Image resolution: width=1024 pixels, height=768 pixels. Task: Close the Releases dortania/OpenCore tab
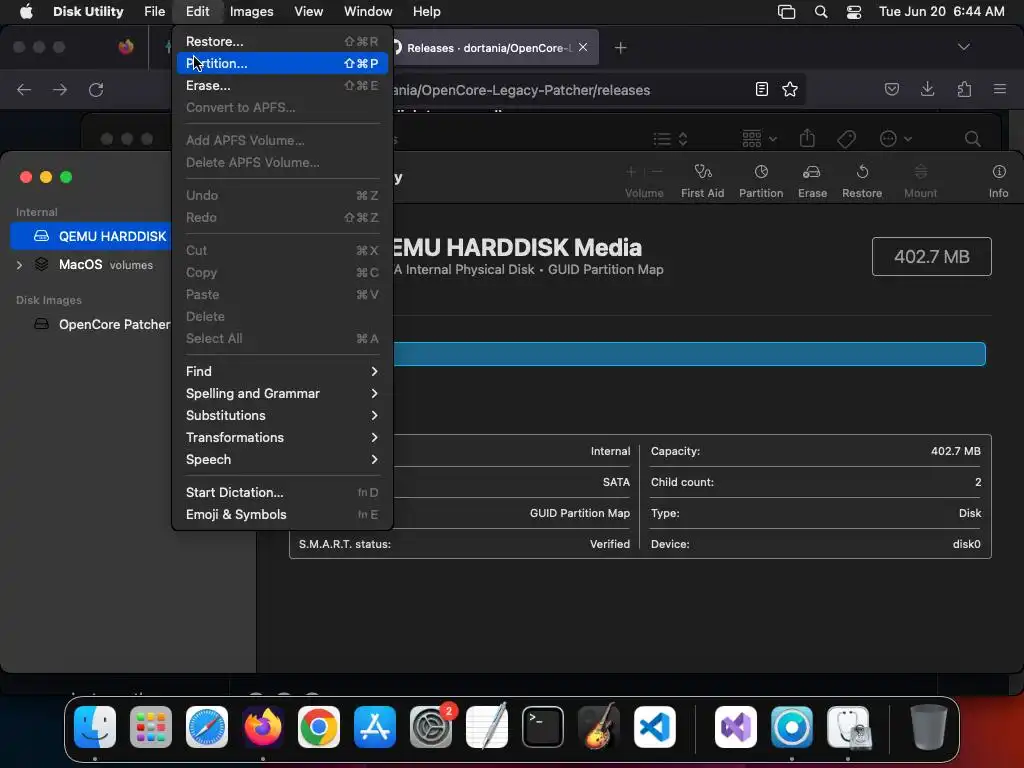point(583,48)
